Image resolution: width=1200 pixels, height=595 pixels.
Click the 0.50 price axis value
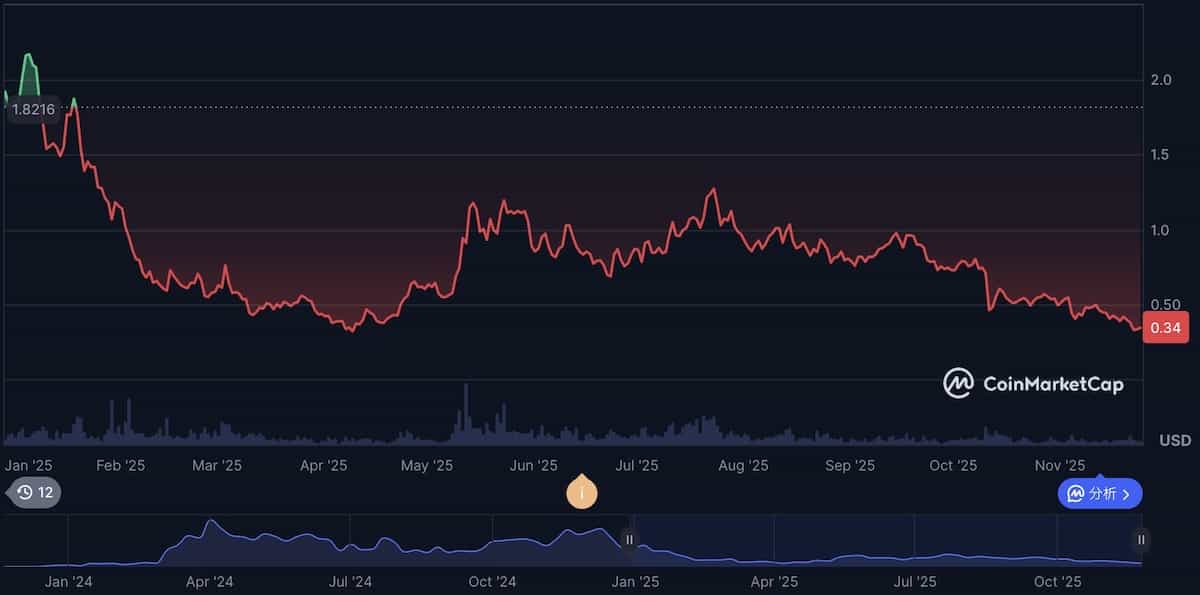click(1163, 305)
